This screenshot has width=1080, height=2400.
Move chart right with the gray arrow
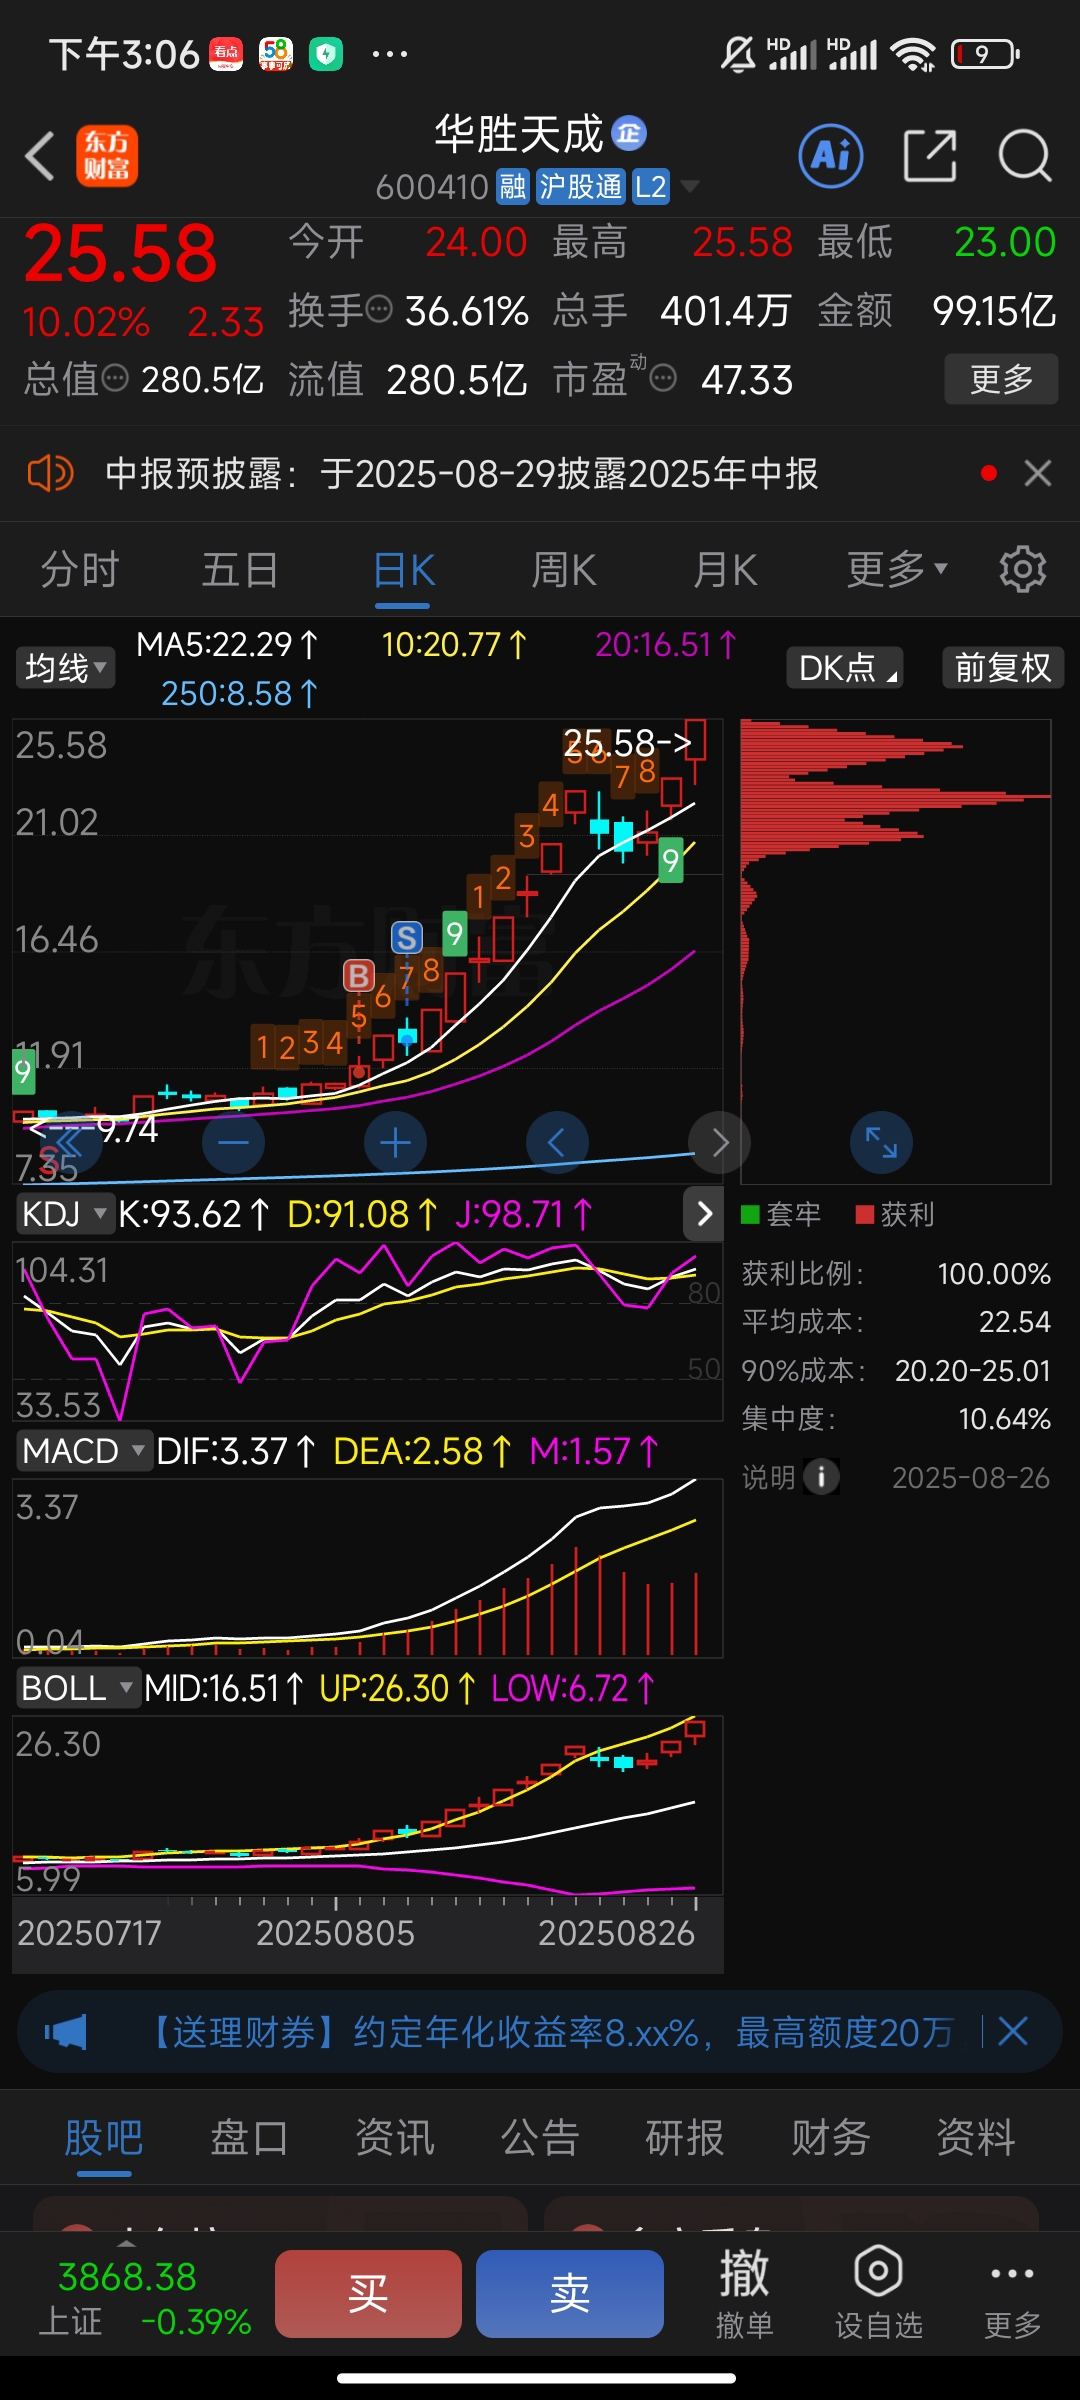(719, 1142)
